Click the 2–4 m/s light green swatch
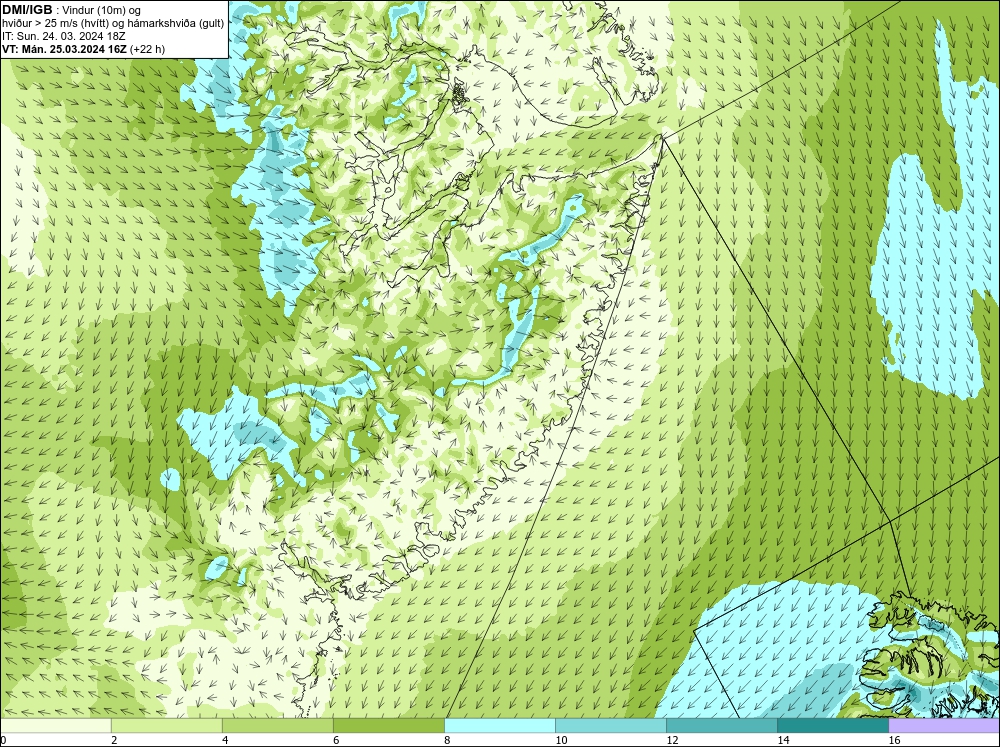This screenshot has width=1000, height=747. coord(166,725)
